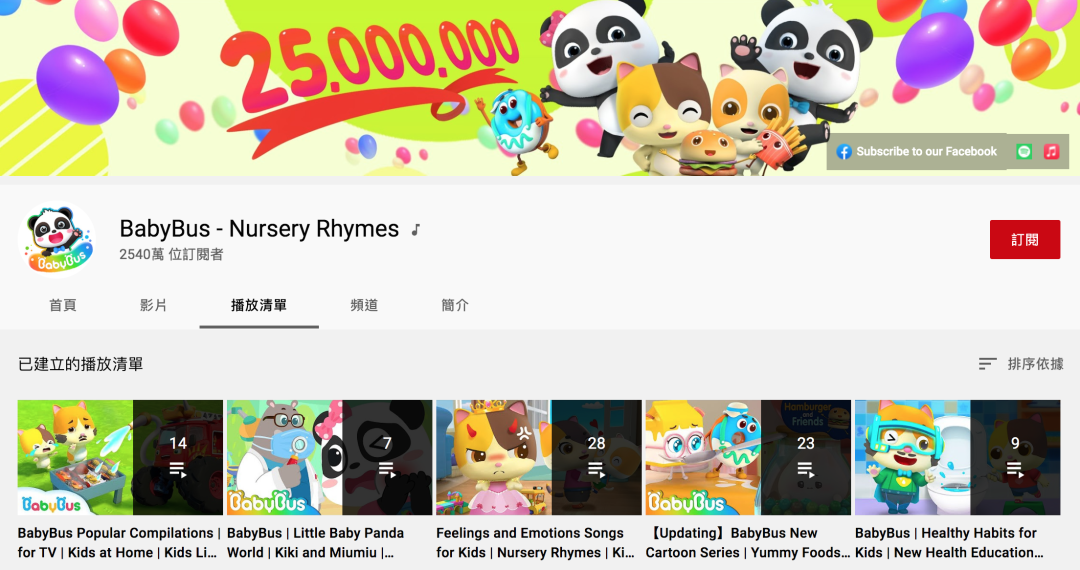
Task: Open the 排序依據 sort dropdown
Action: point(1021,364)
